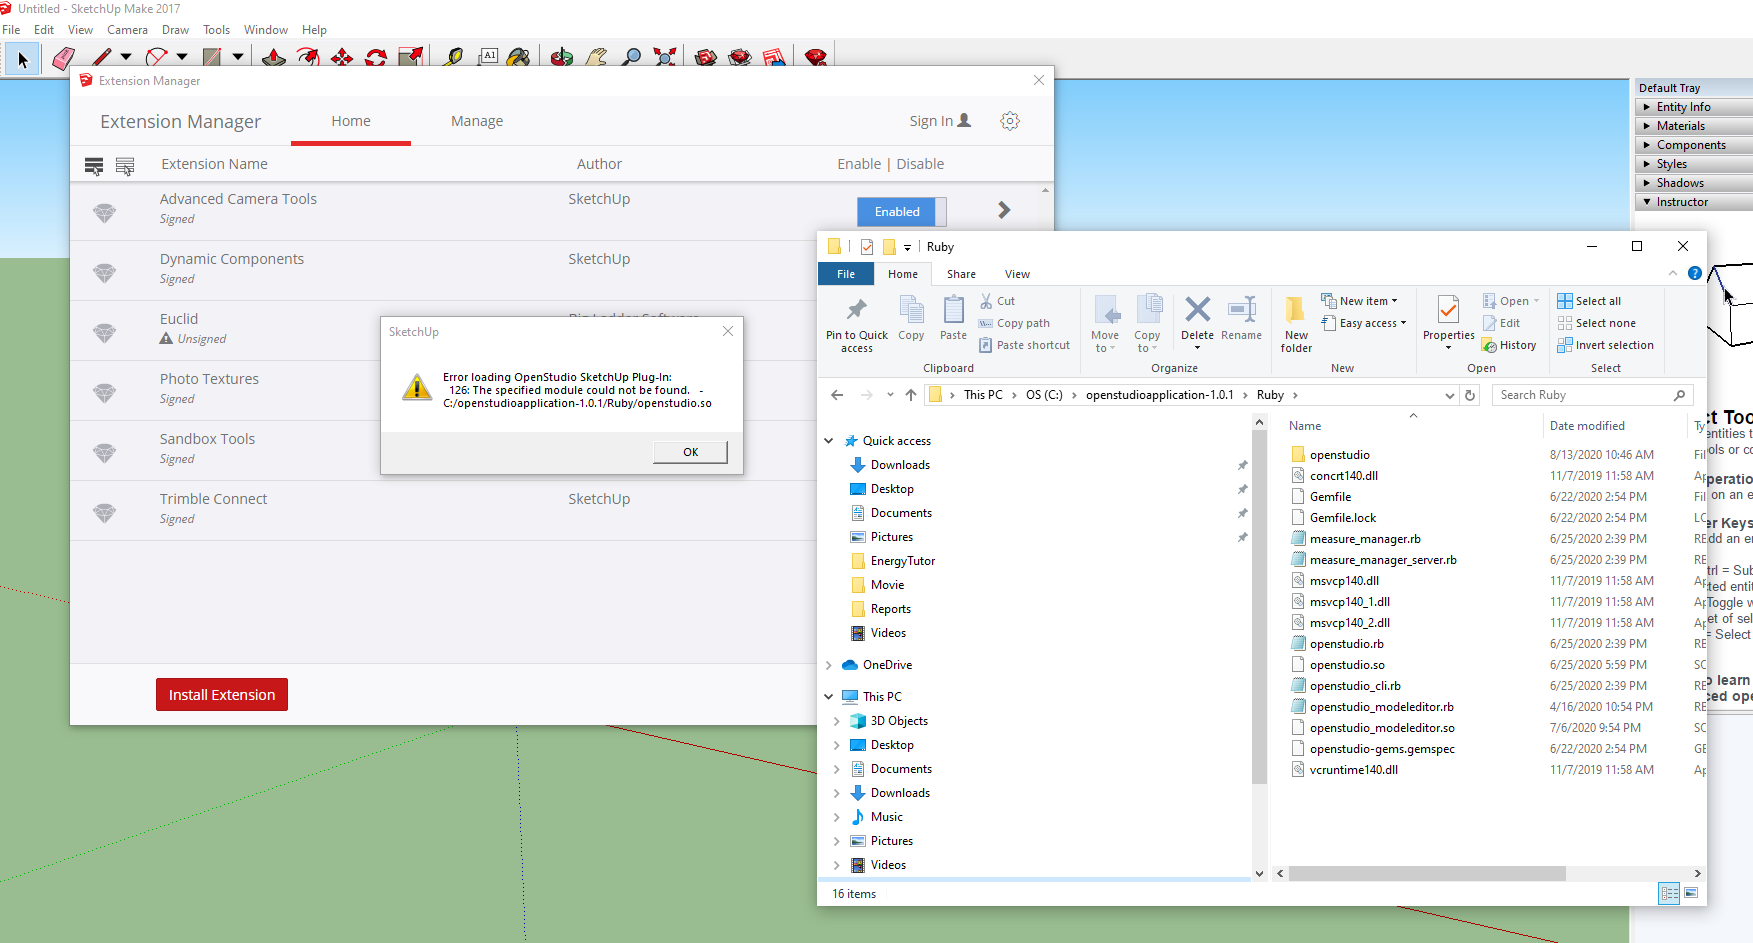The height and width of the screenshot is (943, 1753).
Task: Select the Move tool with red arrows
Action: (342, 58)
